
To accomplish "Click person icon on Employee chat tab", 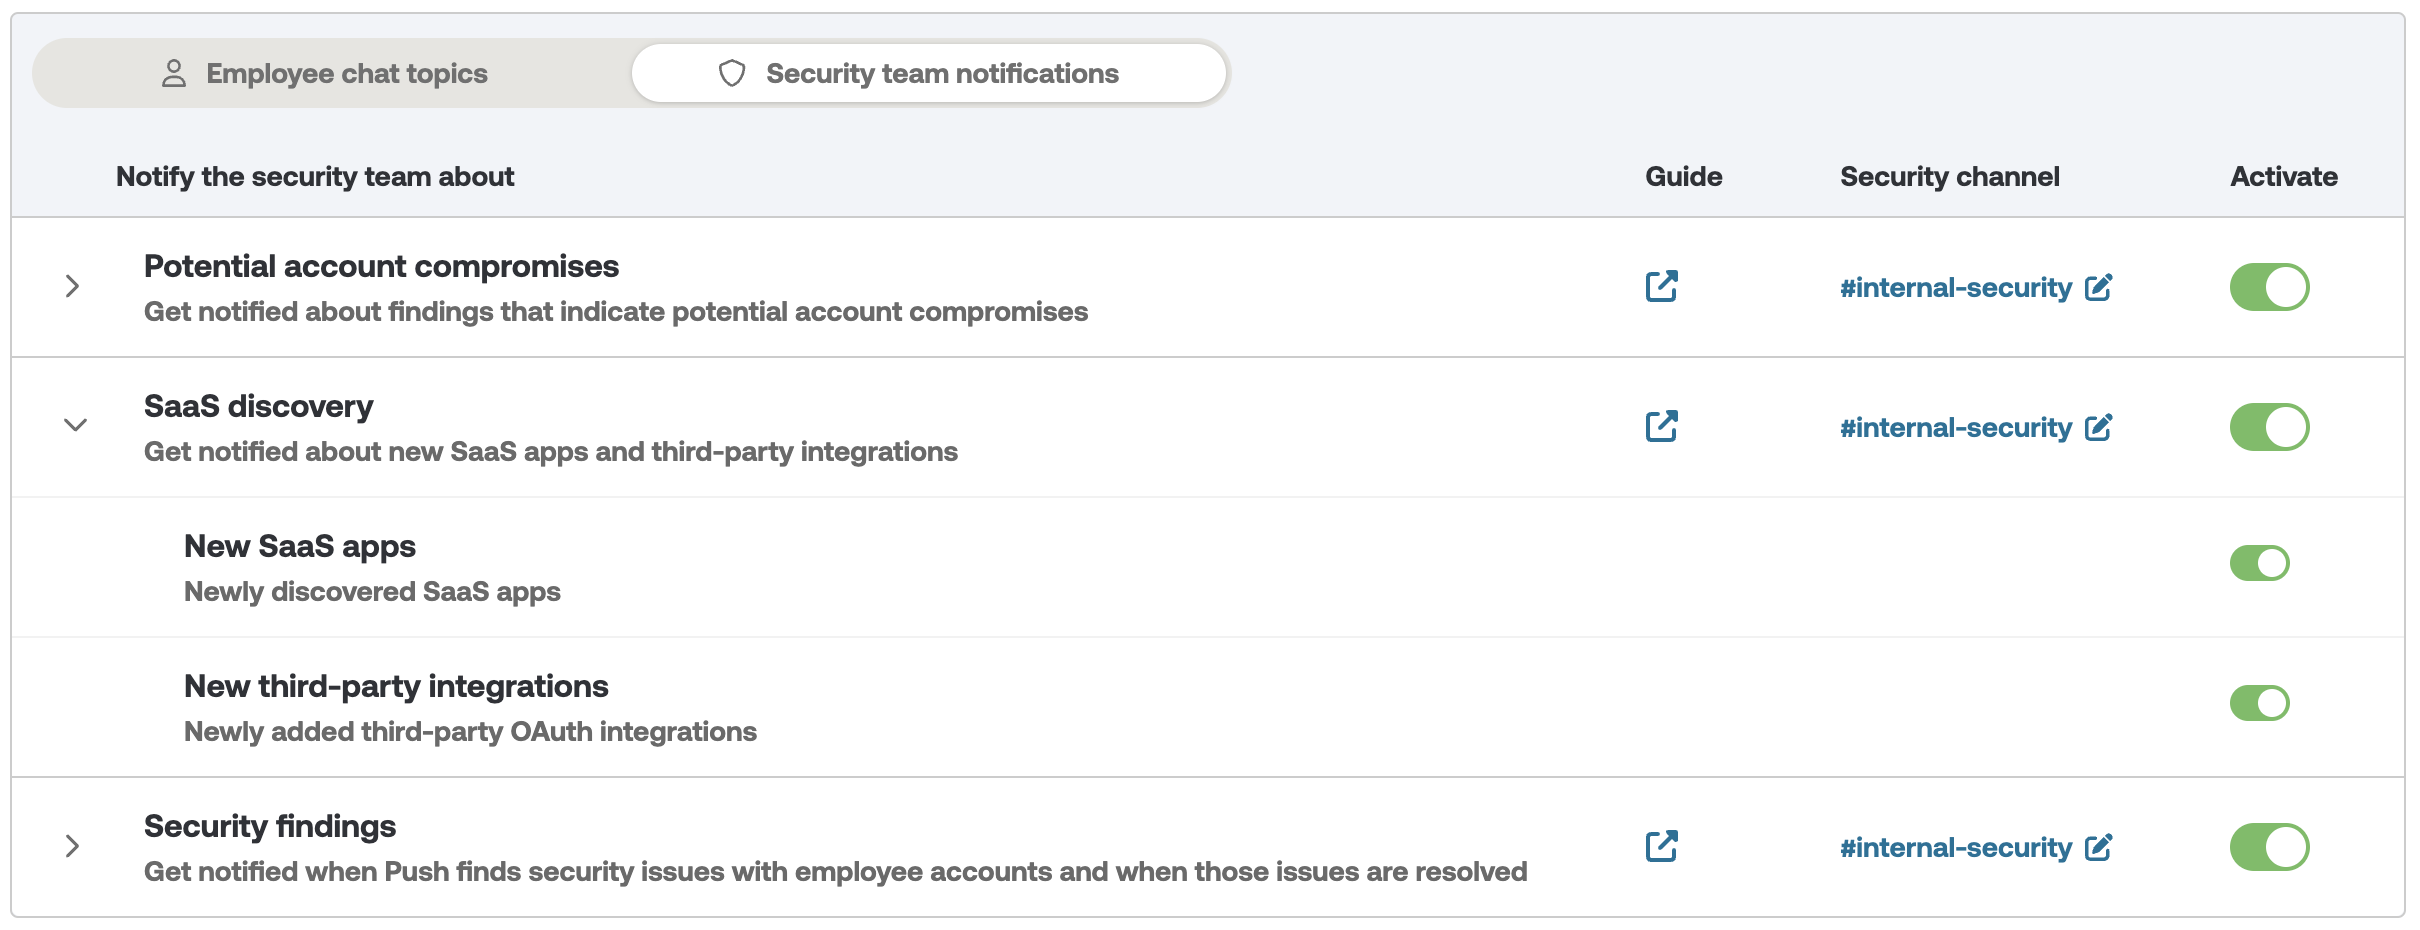I will tap(174, 73).
